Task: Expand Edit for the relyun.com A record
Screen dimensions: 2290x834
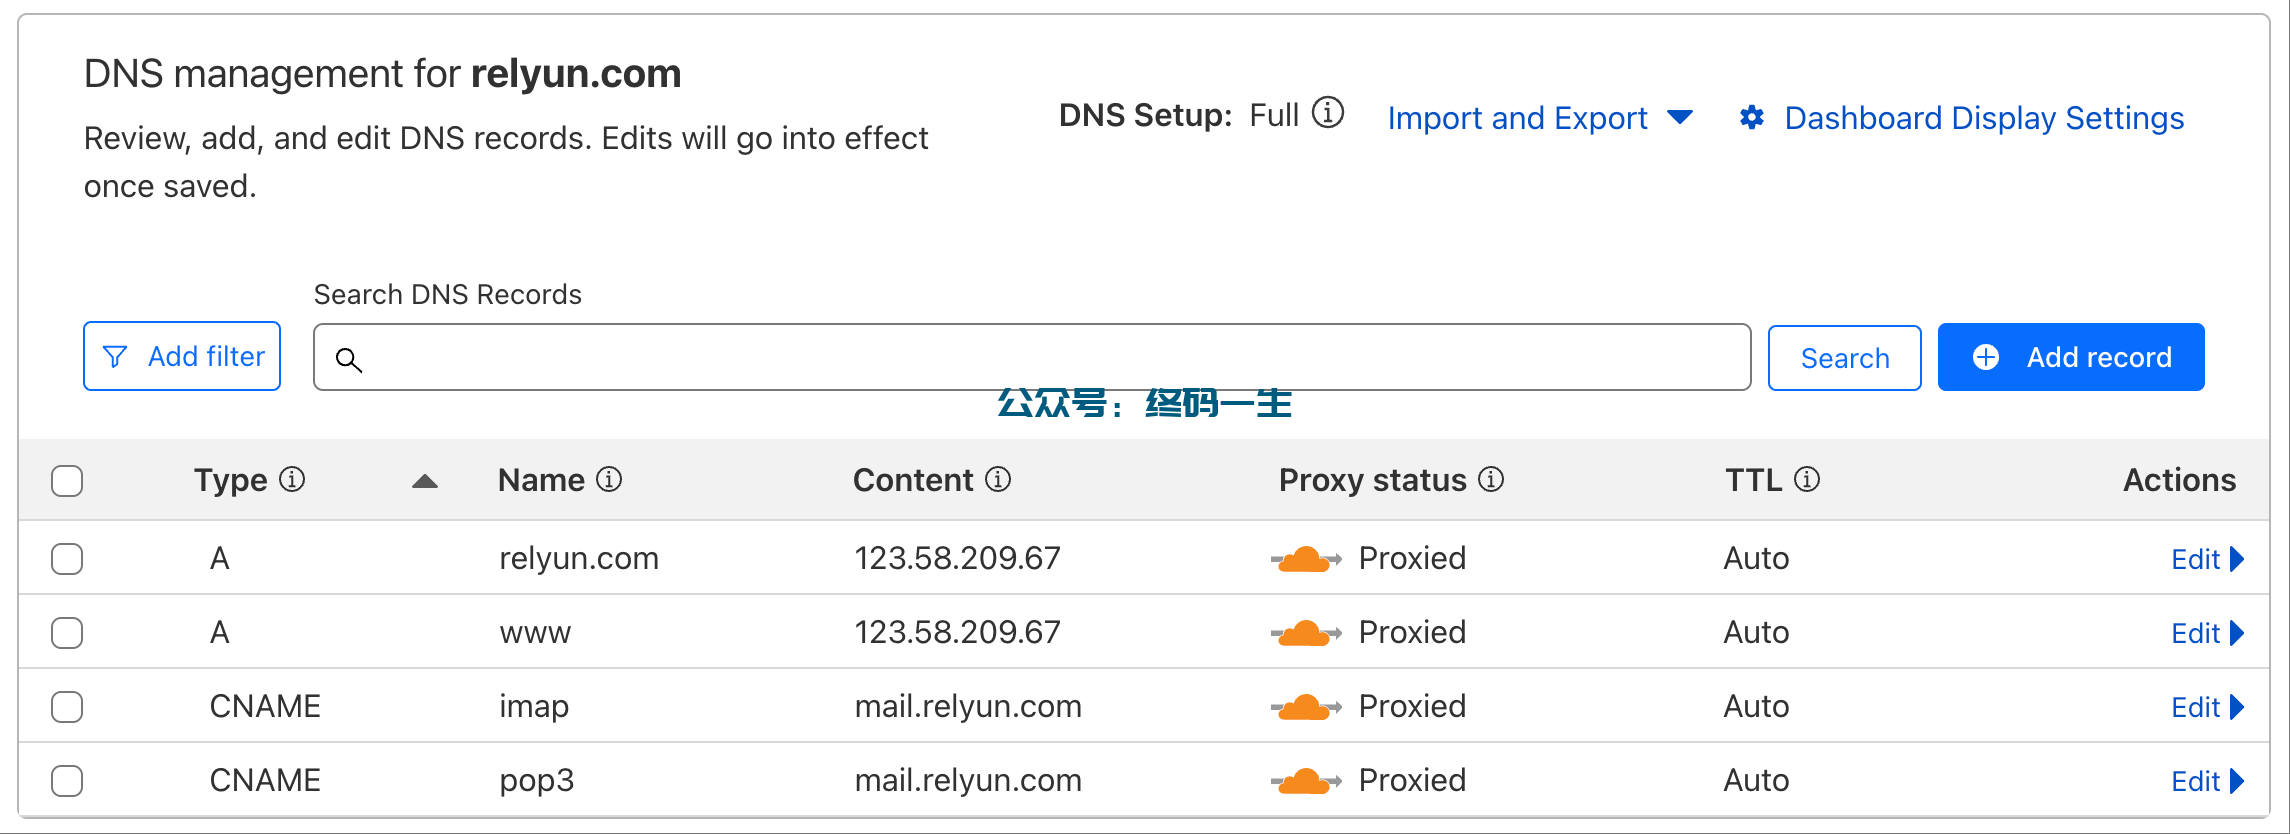Action: coord(2208,559)
